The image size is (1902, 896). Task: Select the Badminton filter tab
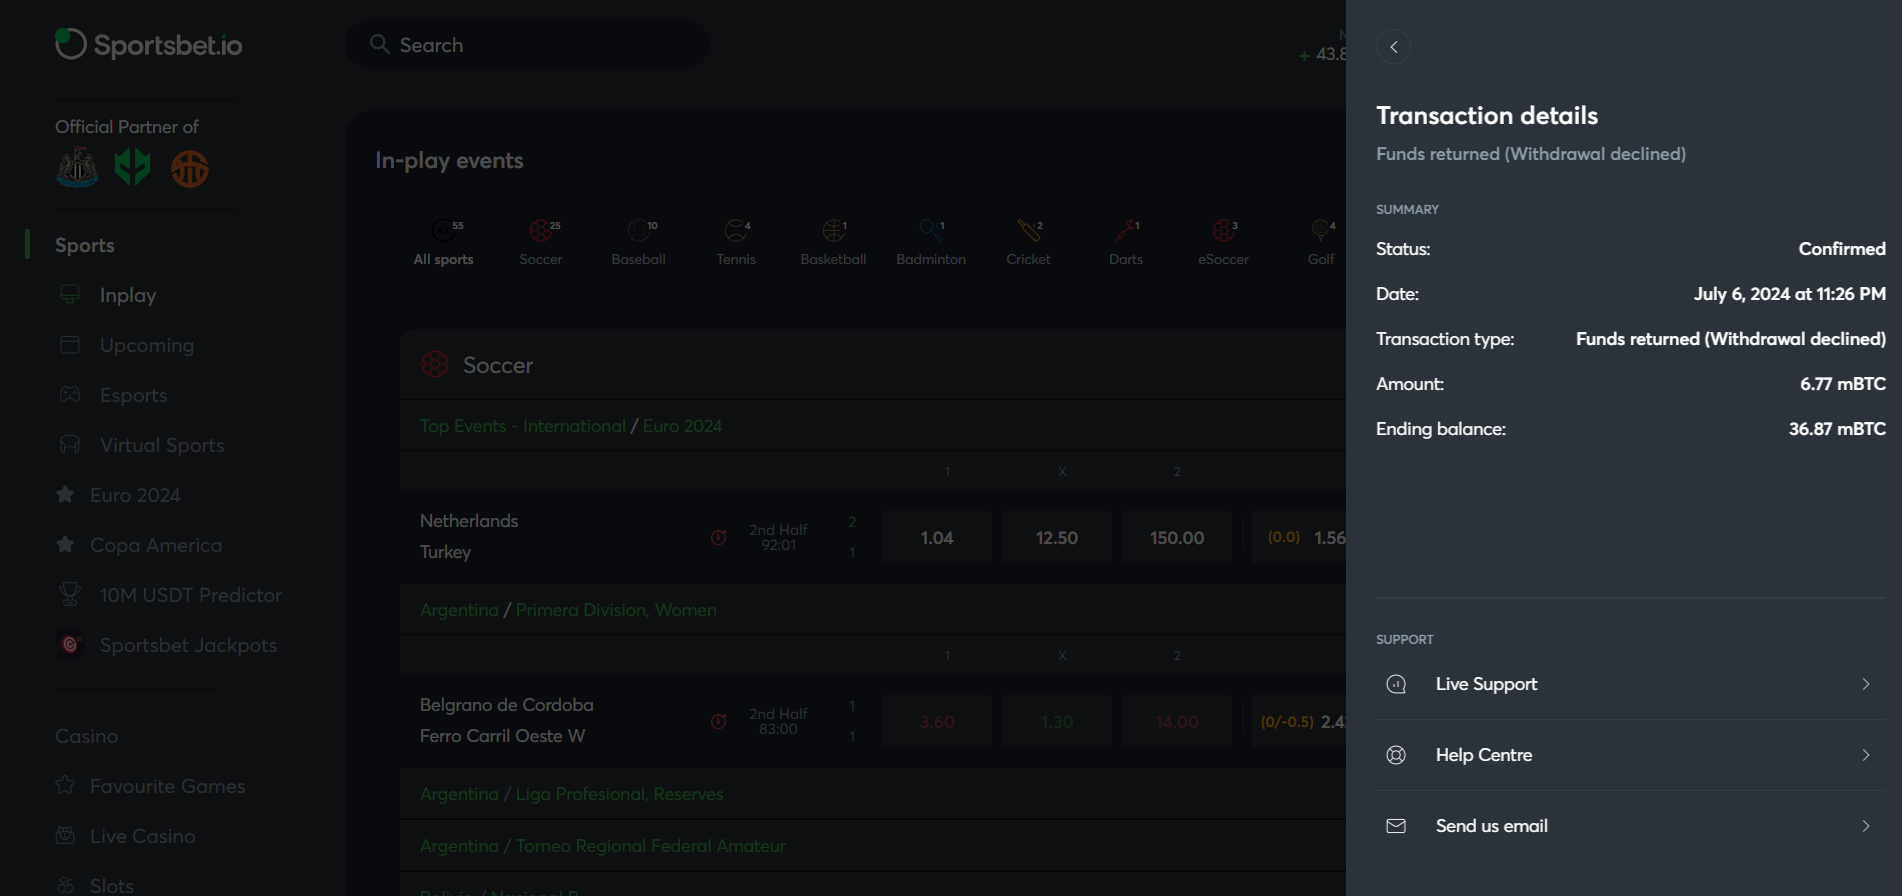[931, 242]
